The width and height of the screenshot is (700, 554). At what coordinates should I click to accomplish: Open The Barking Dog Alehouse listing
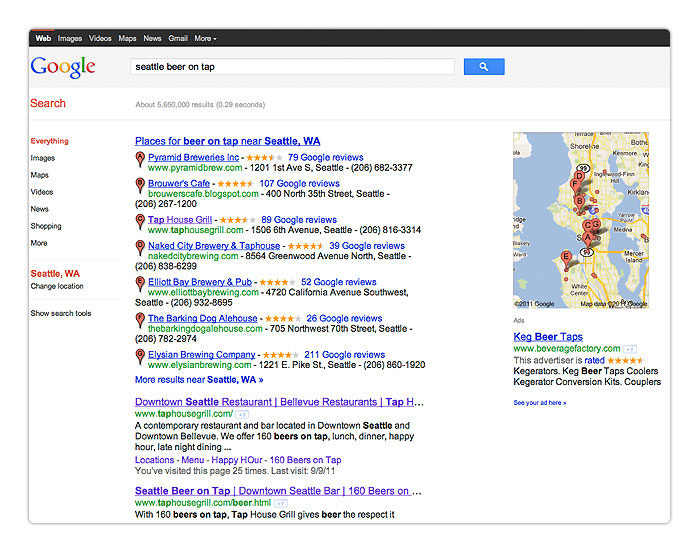(203, 318)
